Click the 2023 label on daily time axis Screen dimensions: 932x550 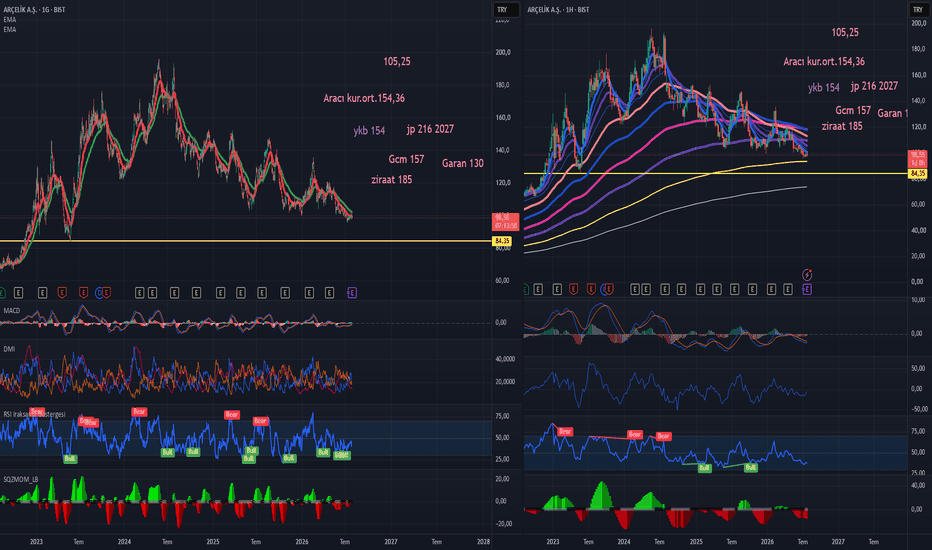point(36,542)
